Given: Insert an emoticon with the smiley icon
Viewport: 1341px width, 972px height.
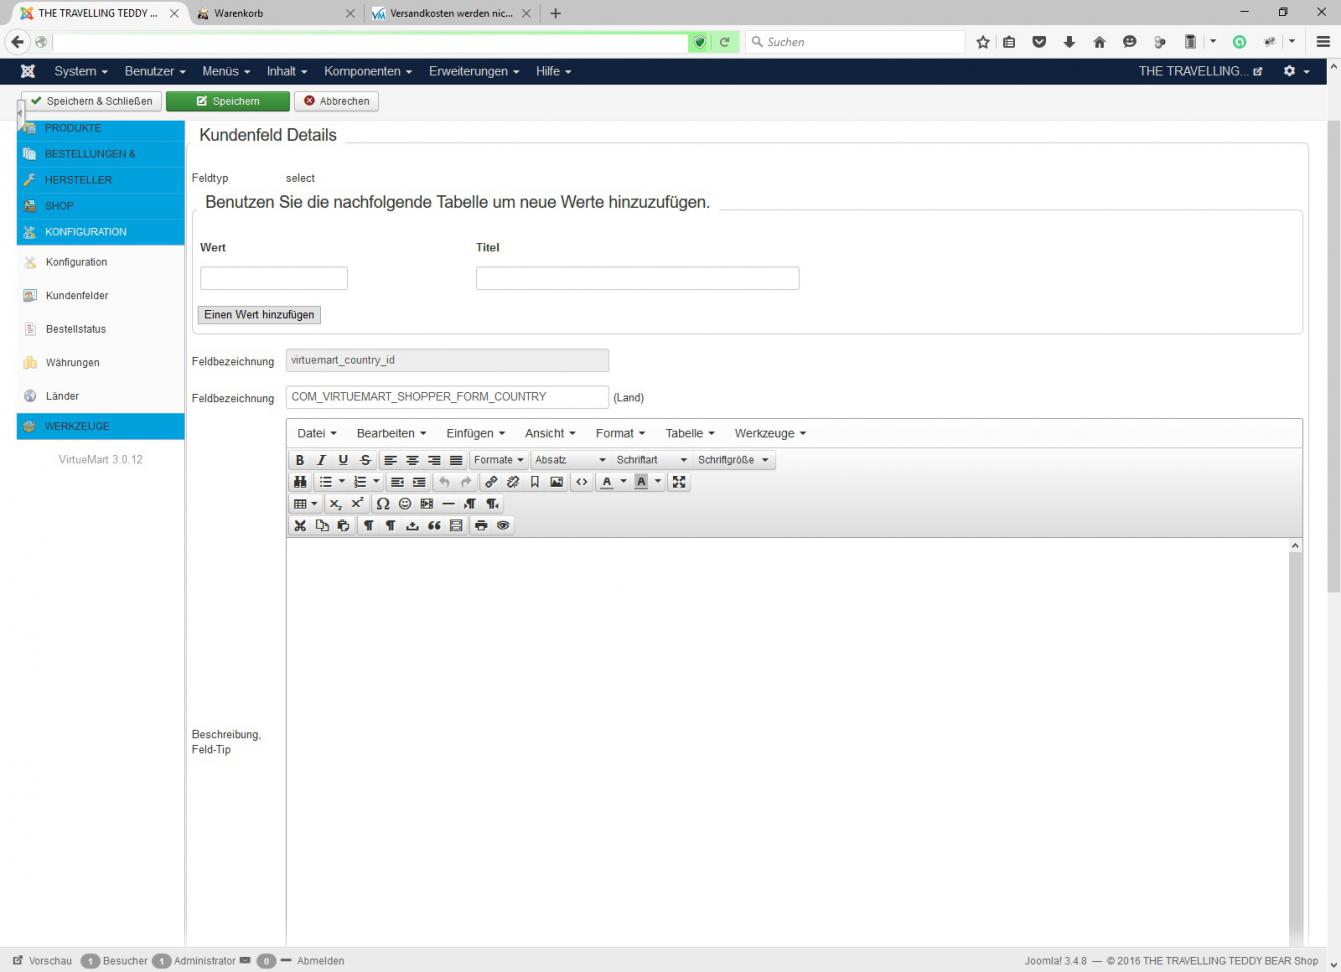Looking at the screenshot, I should point(405,504).
